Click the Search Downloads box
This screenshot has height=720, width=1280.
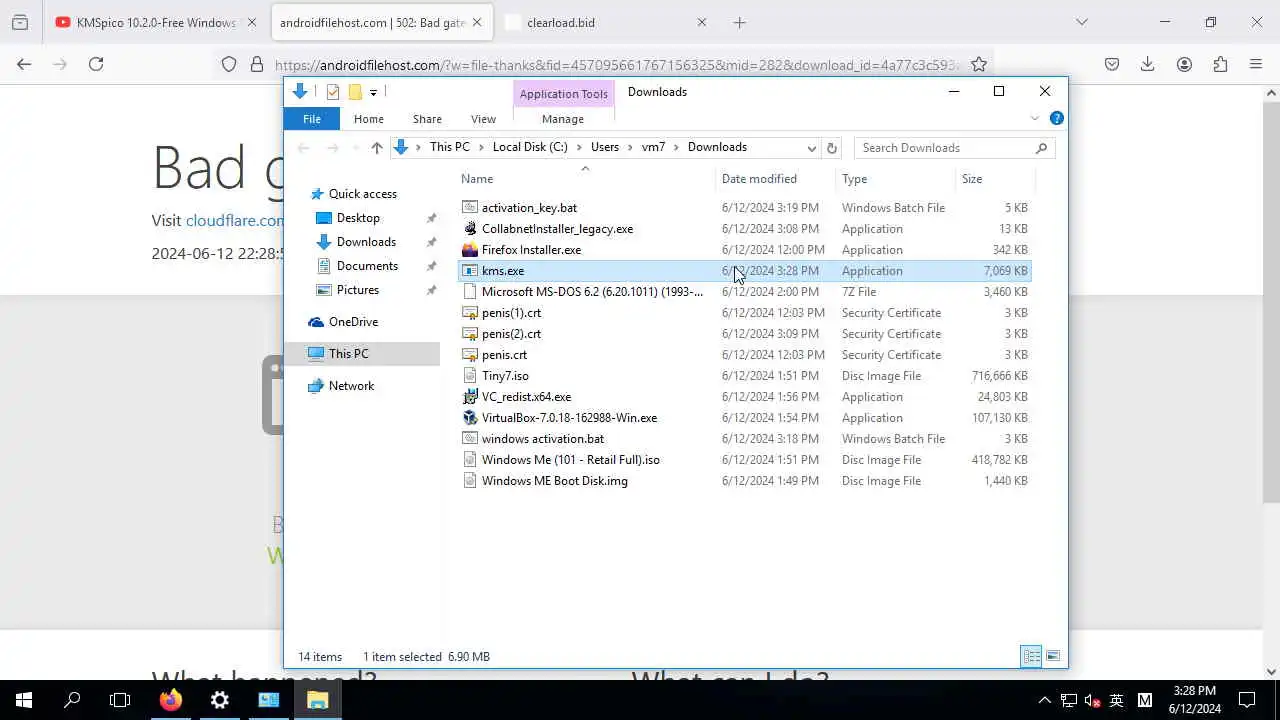point(954,147)
